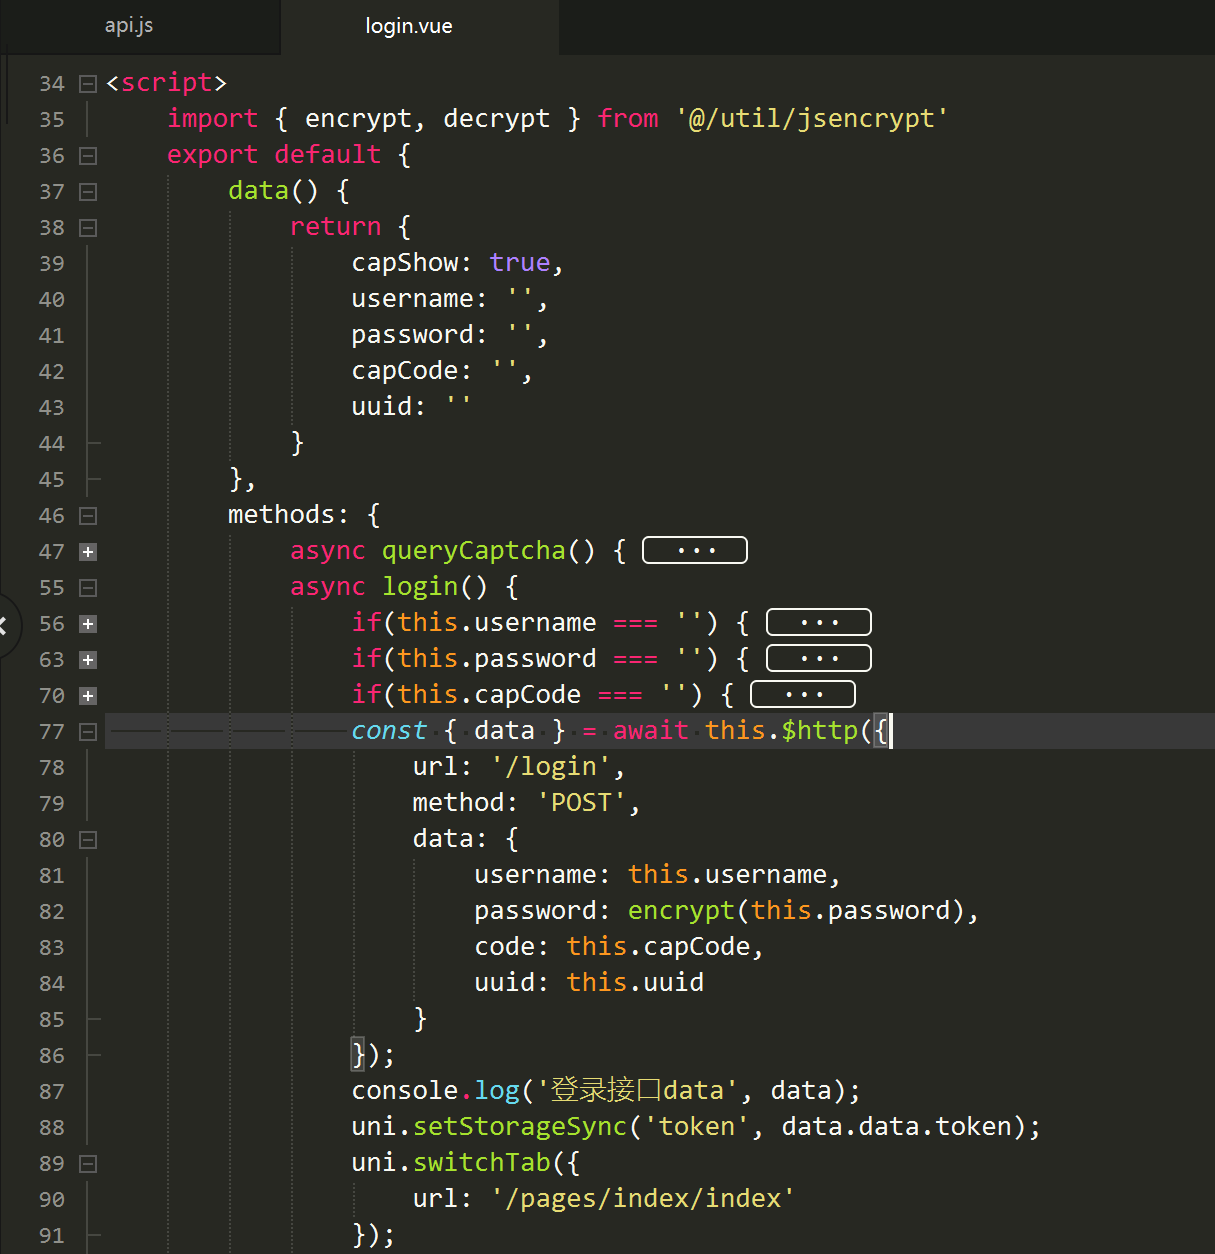This screenshot has height=1254, width=1215.
Task: Click line number 78 in the gutter
Action: coord(52,768)
